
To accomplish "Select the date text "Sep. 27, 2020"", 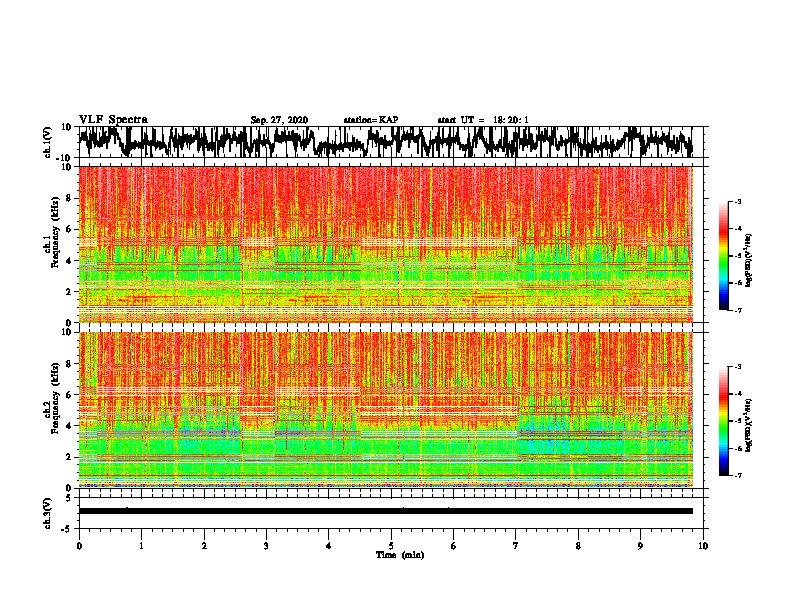I will [279, 120].
